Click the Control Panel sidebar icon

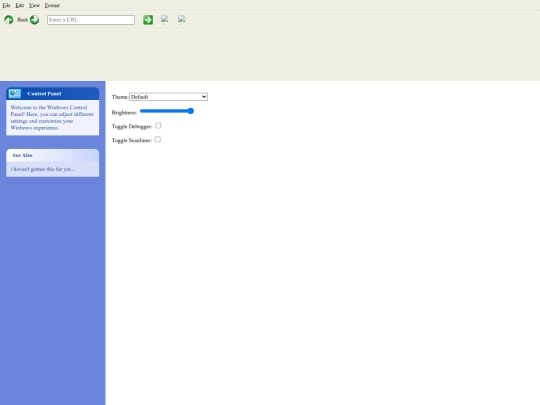pos(15,93)
